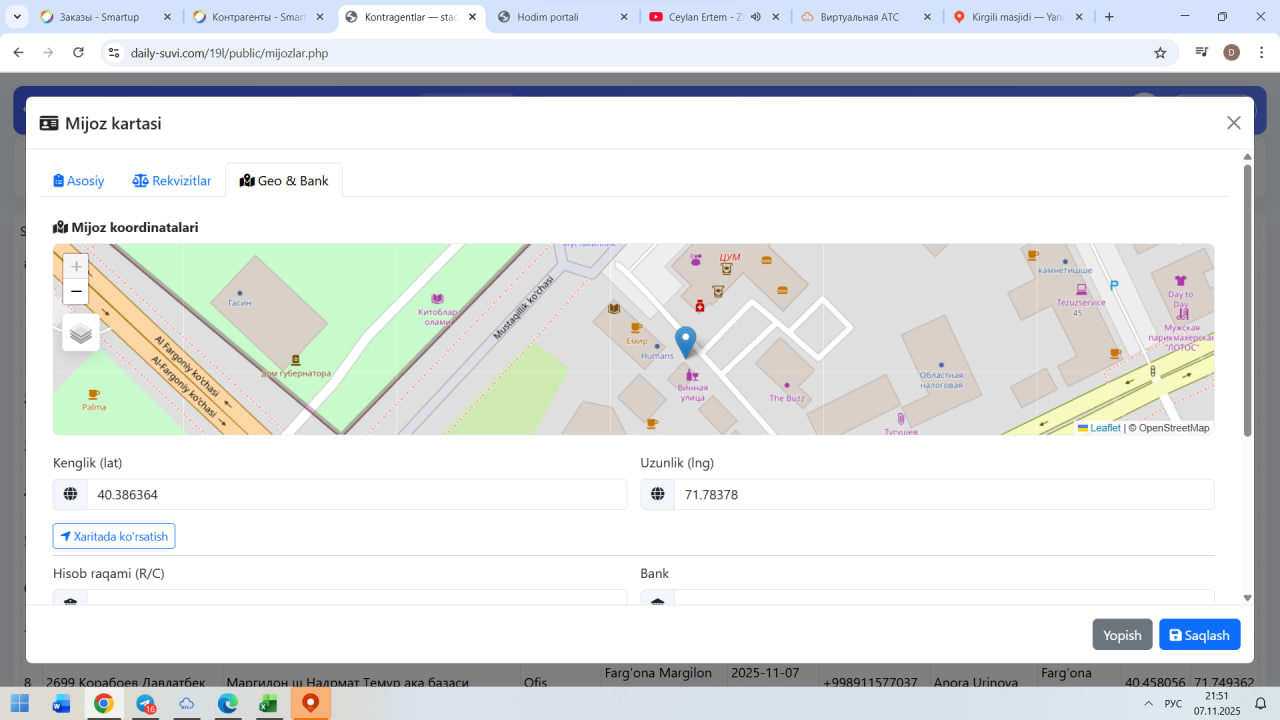Open a new browser tab

pyautogui.click(x=1109, y=17)
